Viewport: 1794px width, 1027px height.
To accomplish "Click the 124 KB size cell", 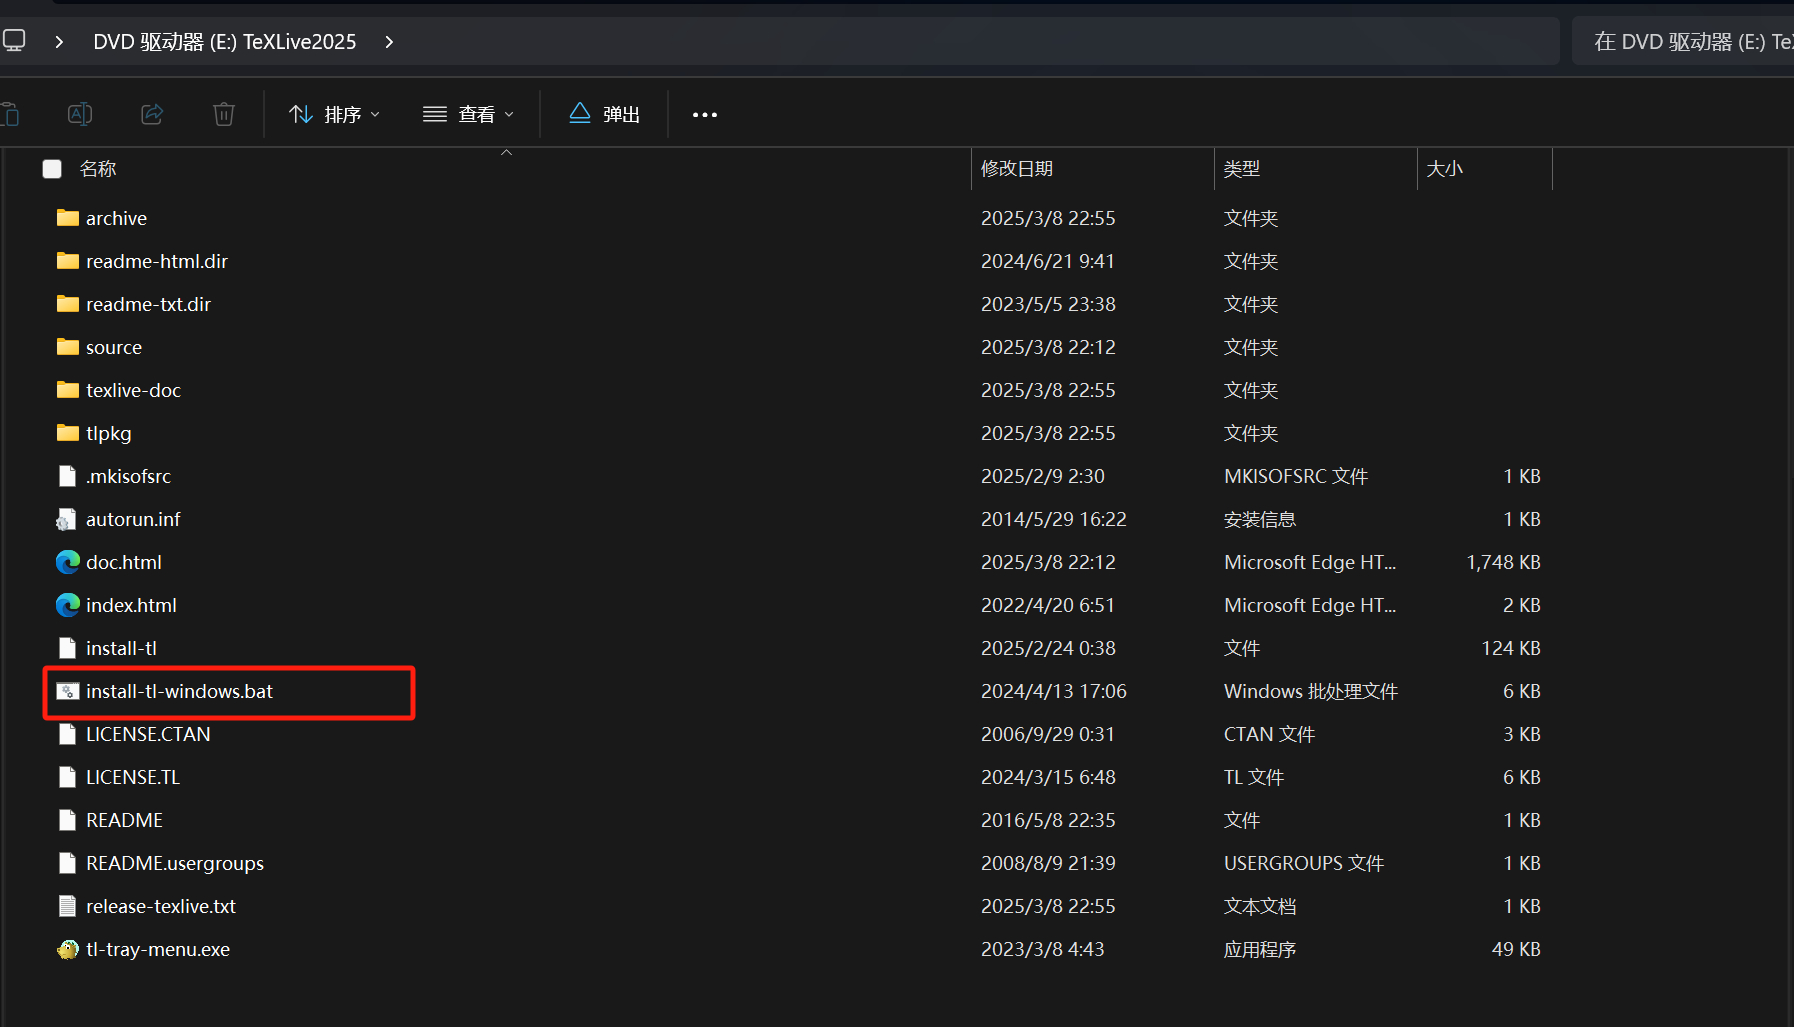I will [x=1511, y=648].
